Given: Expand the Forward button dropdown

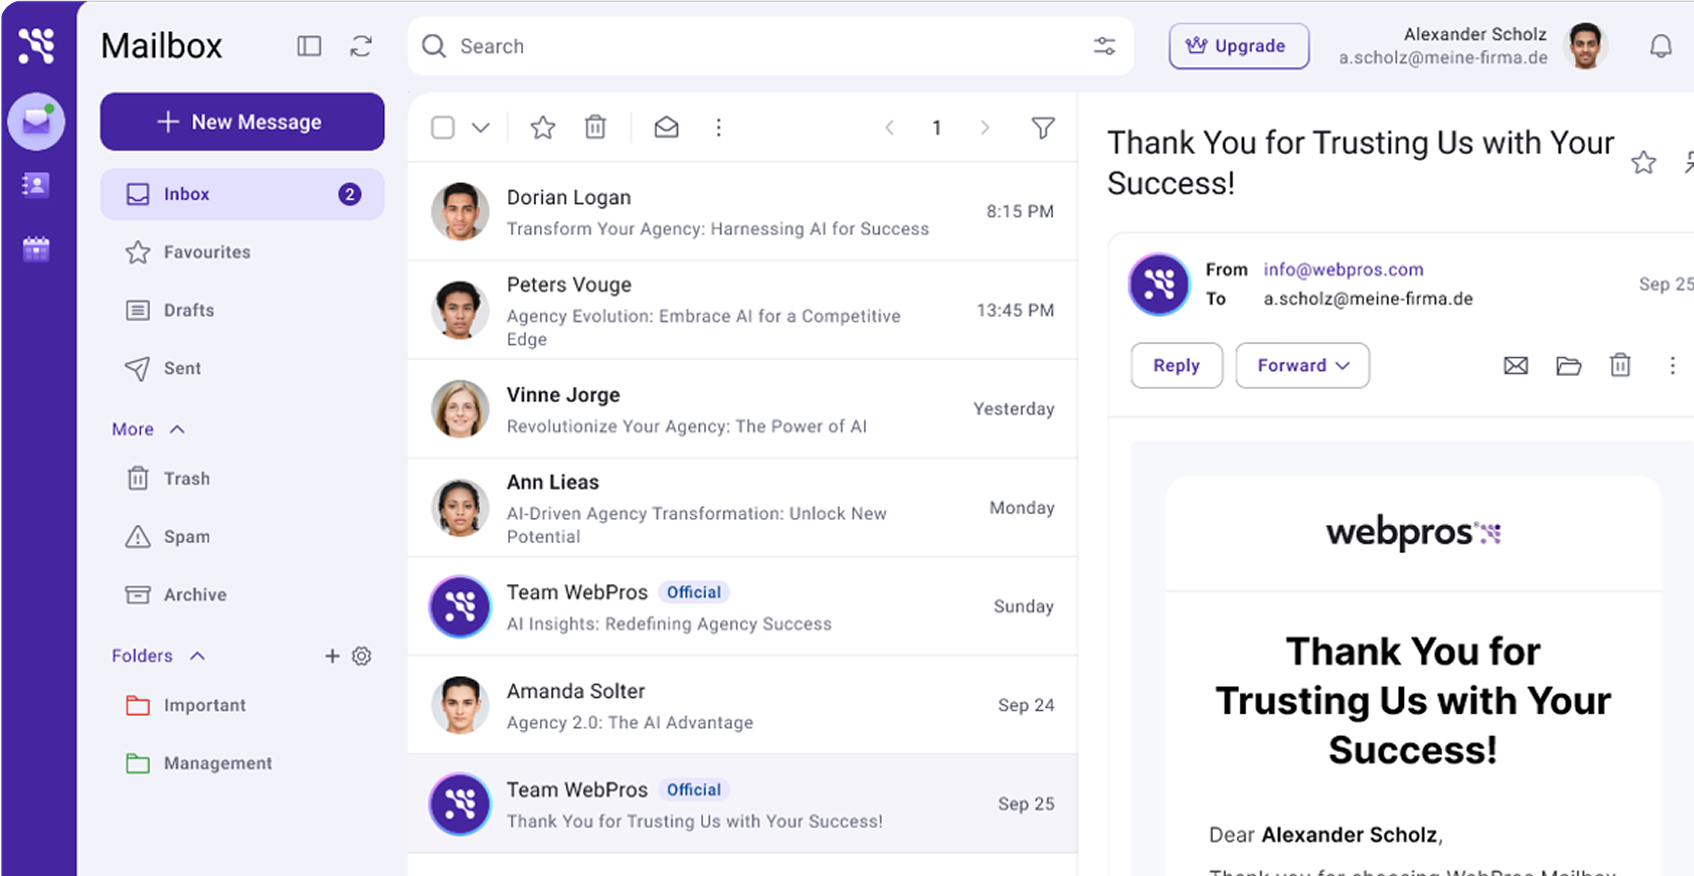Looking at the screenshot, I should [1343, 366].
